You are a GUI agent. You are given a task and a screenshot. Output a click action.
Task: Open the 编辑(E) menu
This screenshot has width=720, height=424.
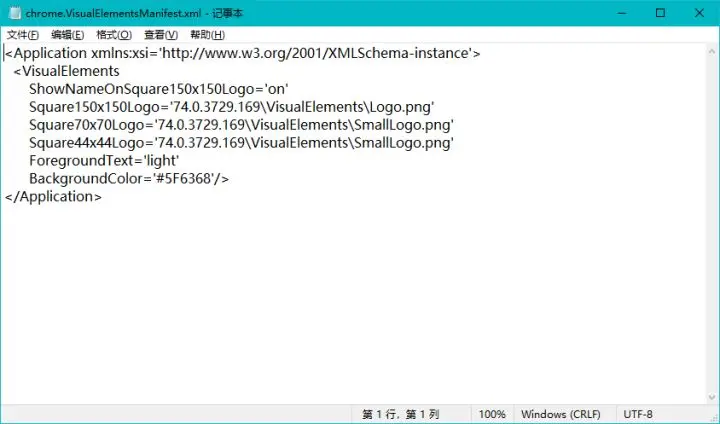coord(68,35)
